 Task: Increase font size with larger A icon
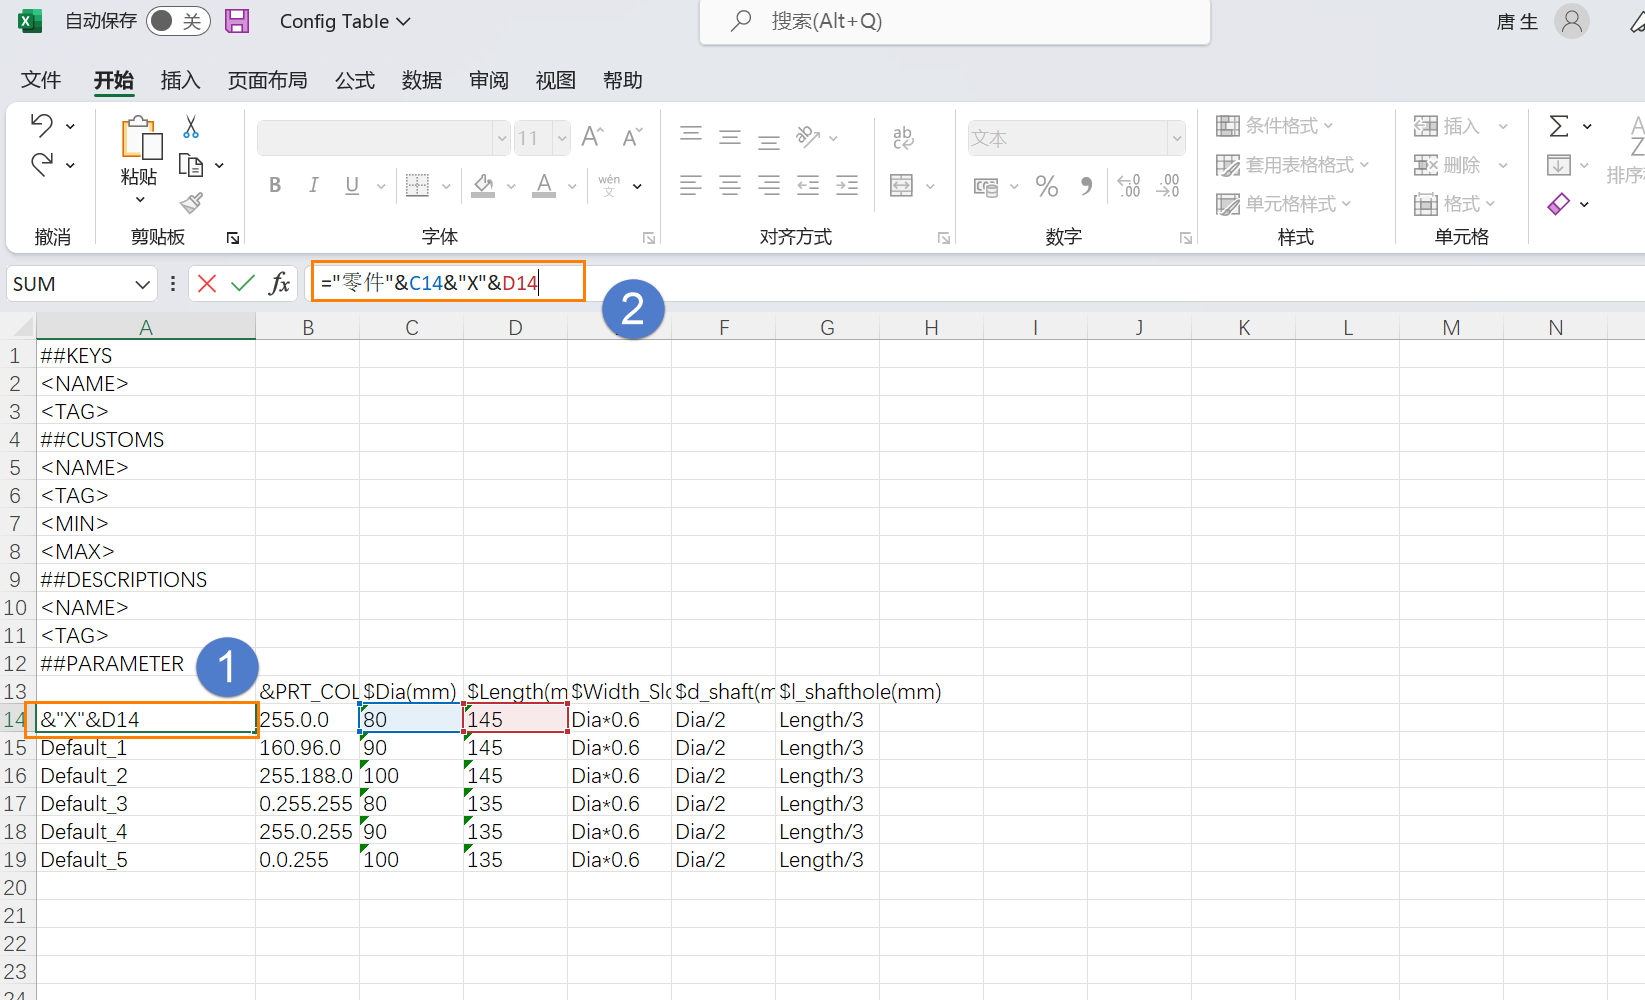[x=593, y=137]
